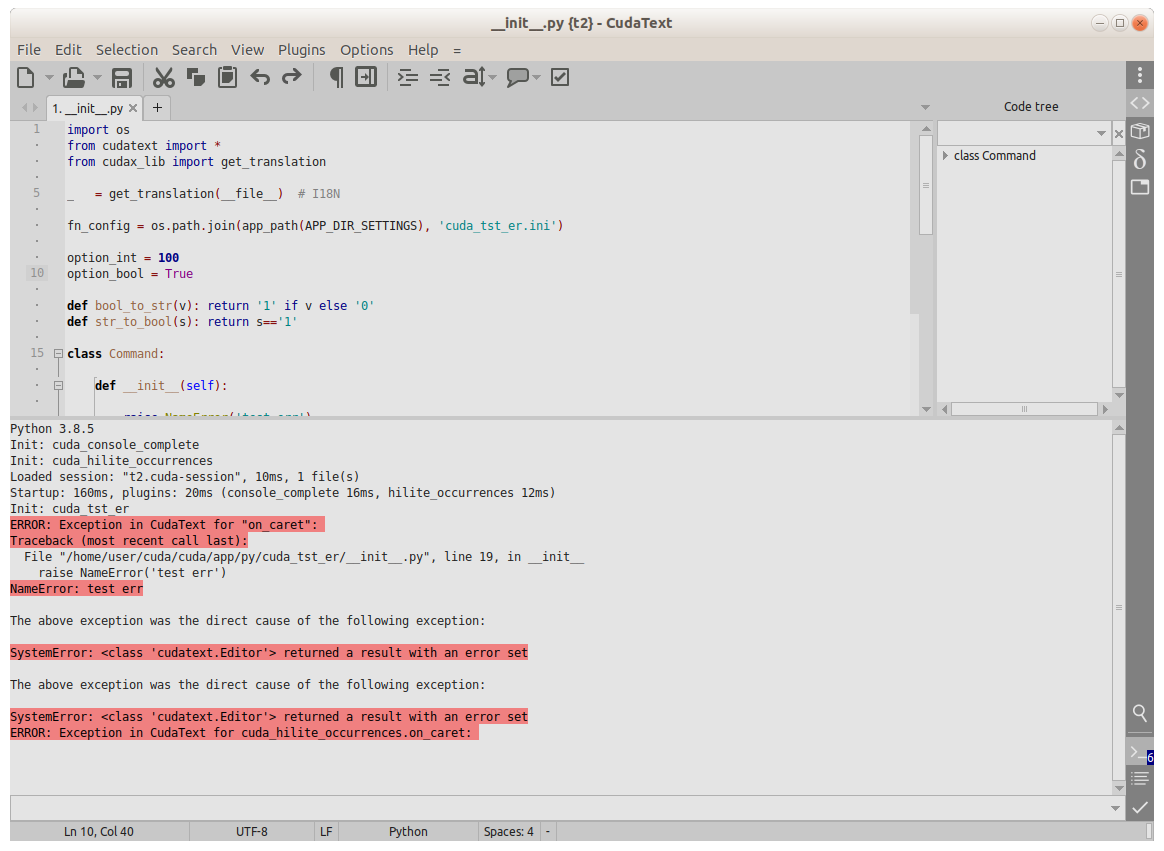
Task: Change encoding via UTF-8 in the status bar
Action: click(252, 832)
